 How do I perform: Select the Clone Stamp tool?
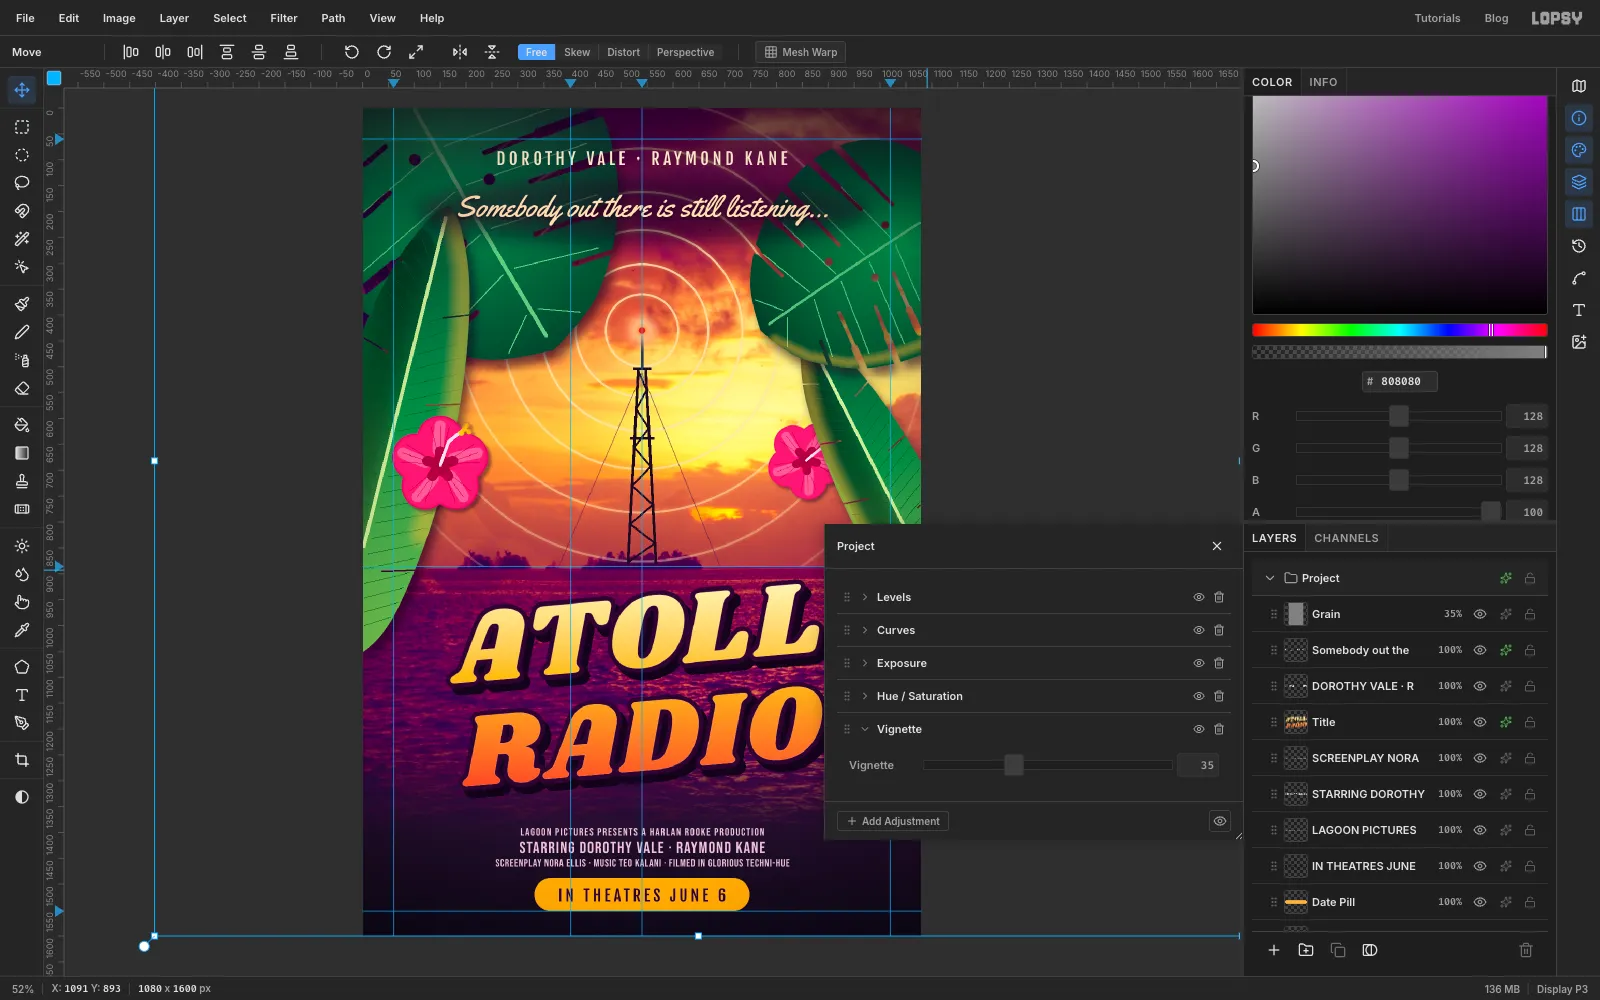22,481
